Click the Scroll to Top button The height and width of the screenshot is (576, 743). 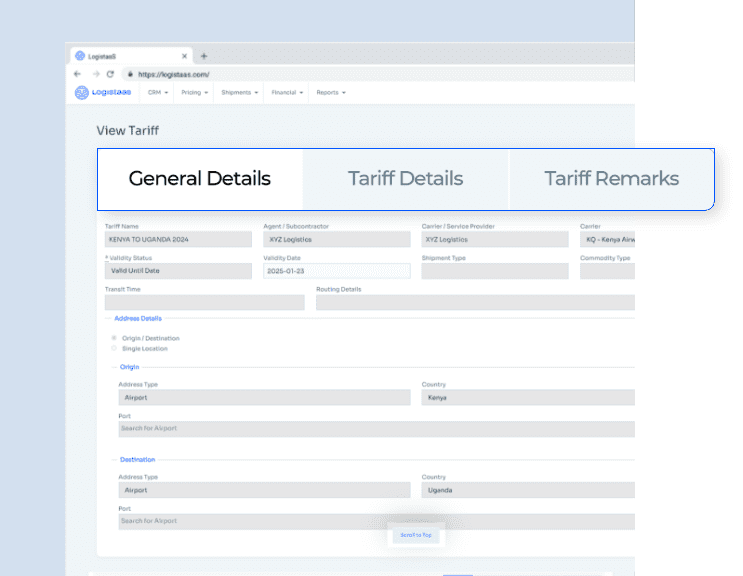point(416,535)
